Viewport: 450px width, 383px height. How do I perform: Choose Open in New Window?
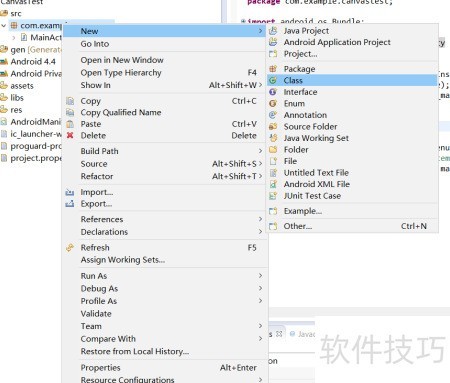[x=165, y=60]
